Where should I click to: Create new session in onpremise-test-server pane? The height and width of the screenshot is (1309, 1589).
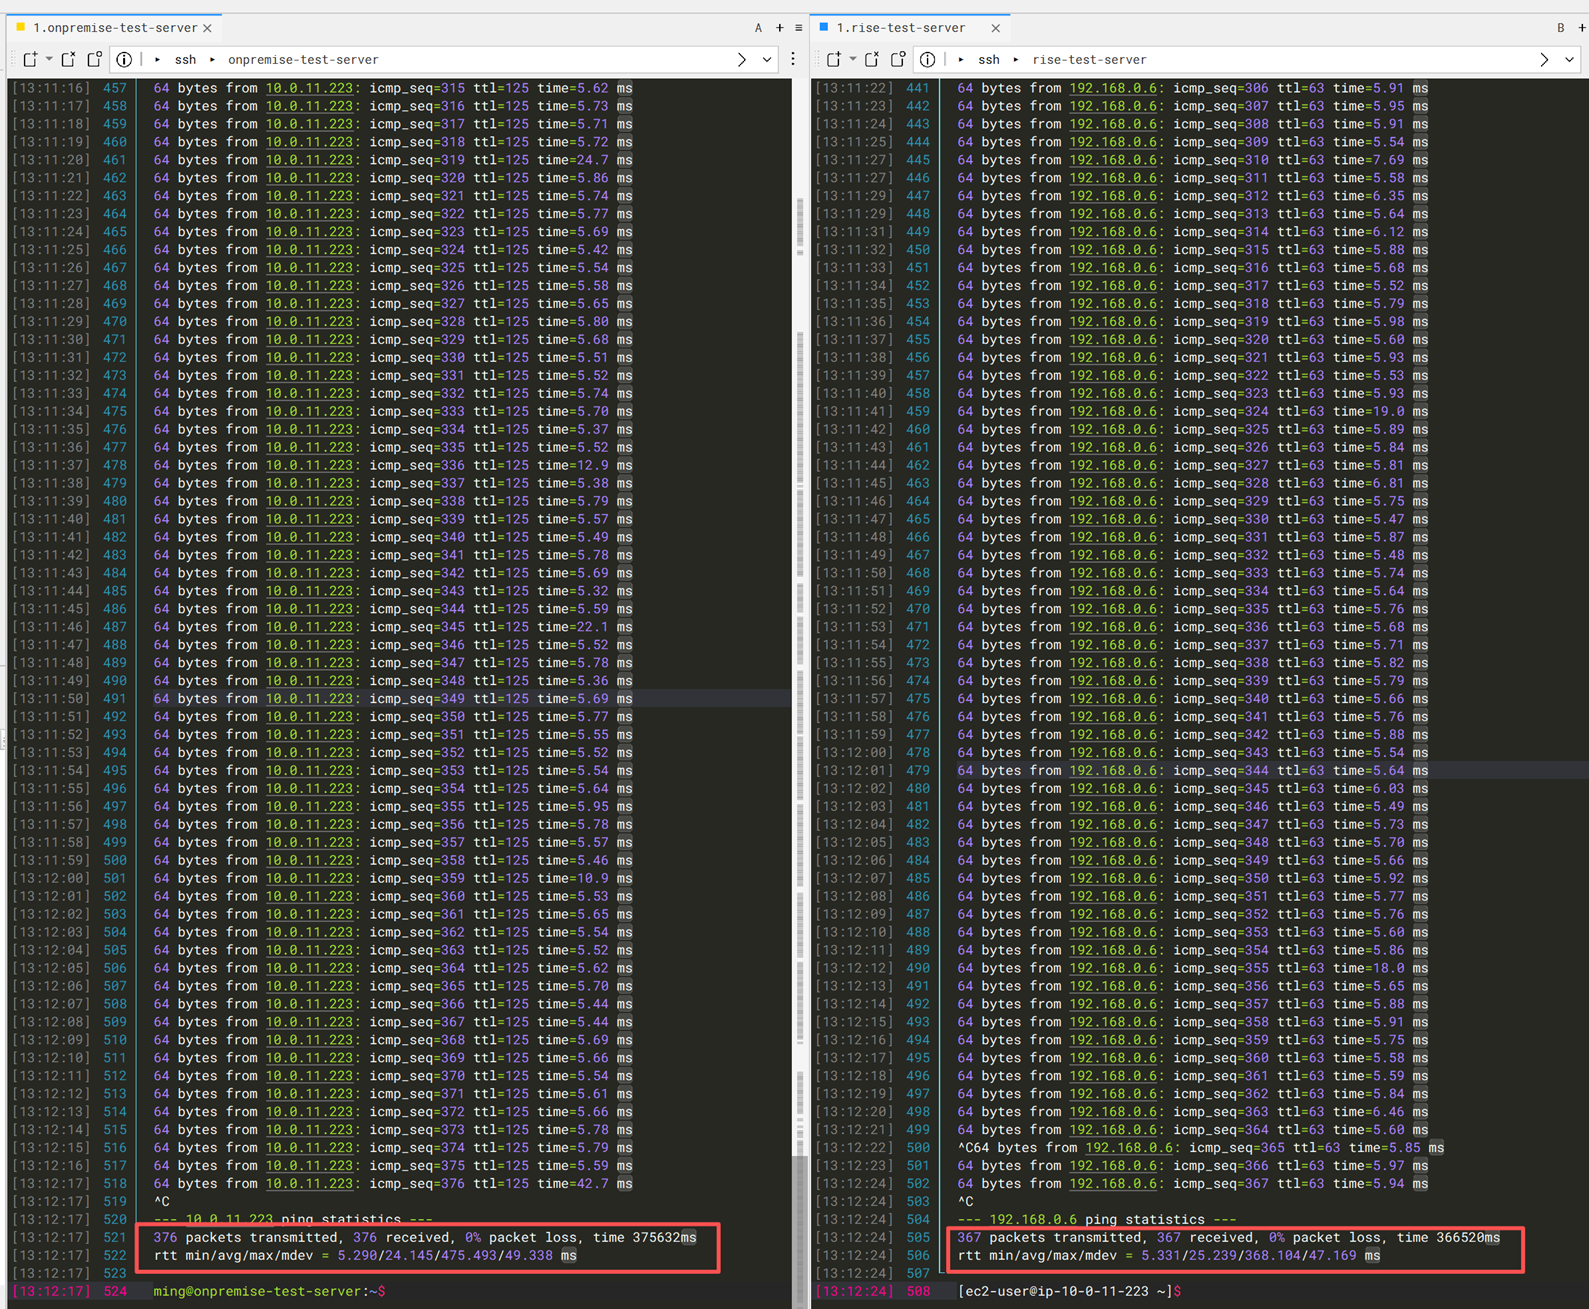point(30,59)
